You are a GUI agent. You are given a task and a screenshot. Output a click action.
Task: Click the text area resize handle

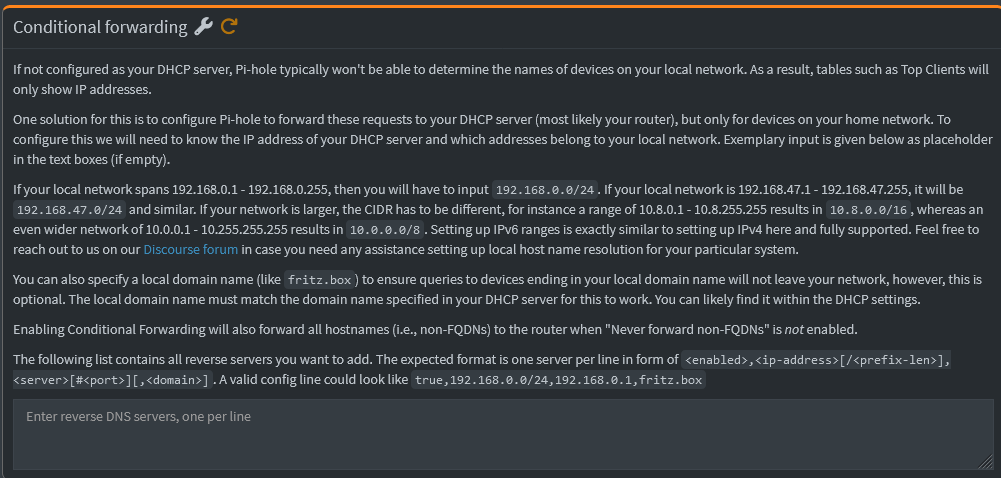(x=986, y=461)
